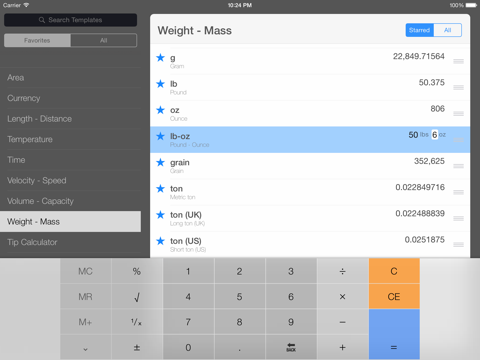The image size is (480, 360).
Task: Switch the unit list to Starred only
Action: coord(419,30)
